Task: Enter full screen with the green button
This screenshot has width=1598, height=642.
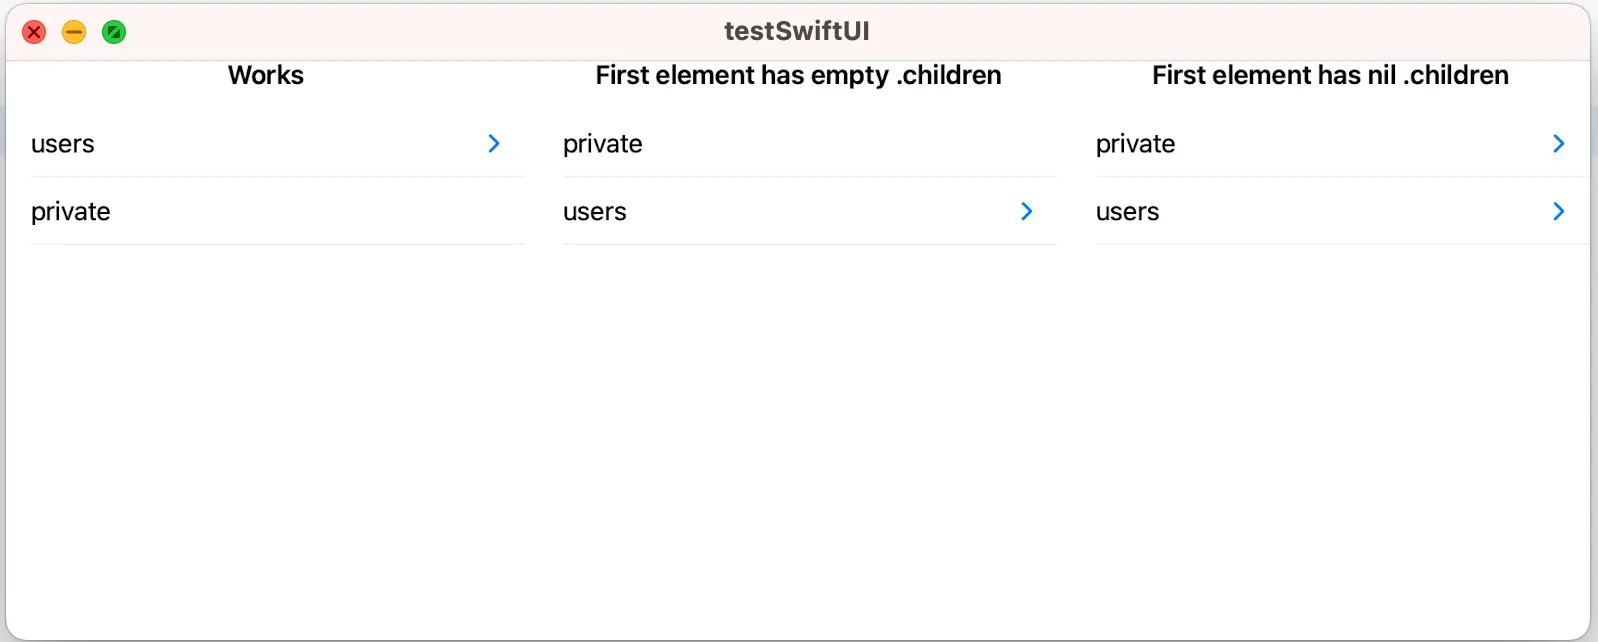Action: (114, 32)
